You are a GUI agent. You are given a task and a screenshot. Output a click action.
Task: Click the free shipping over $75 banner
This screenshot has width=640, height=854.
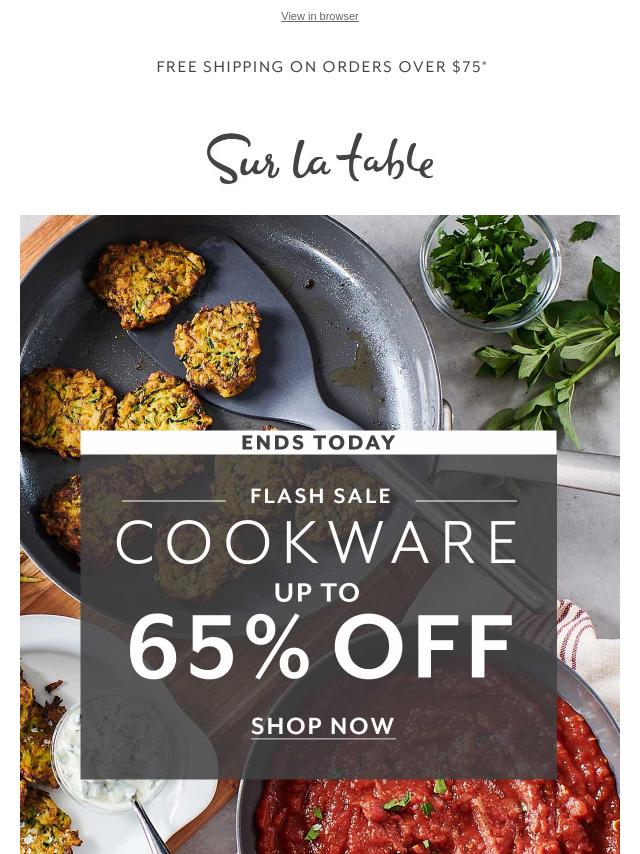[x=321, y=66]
